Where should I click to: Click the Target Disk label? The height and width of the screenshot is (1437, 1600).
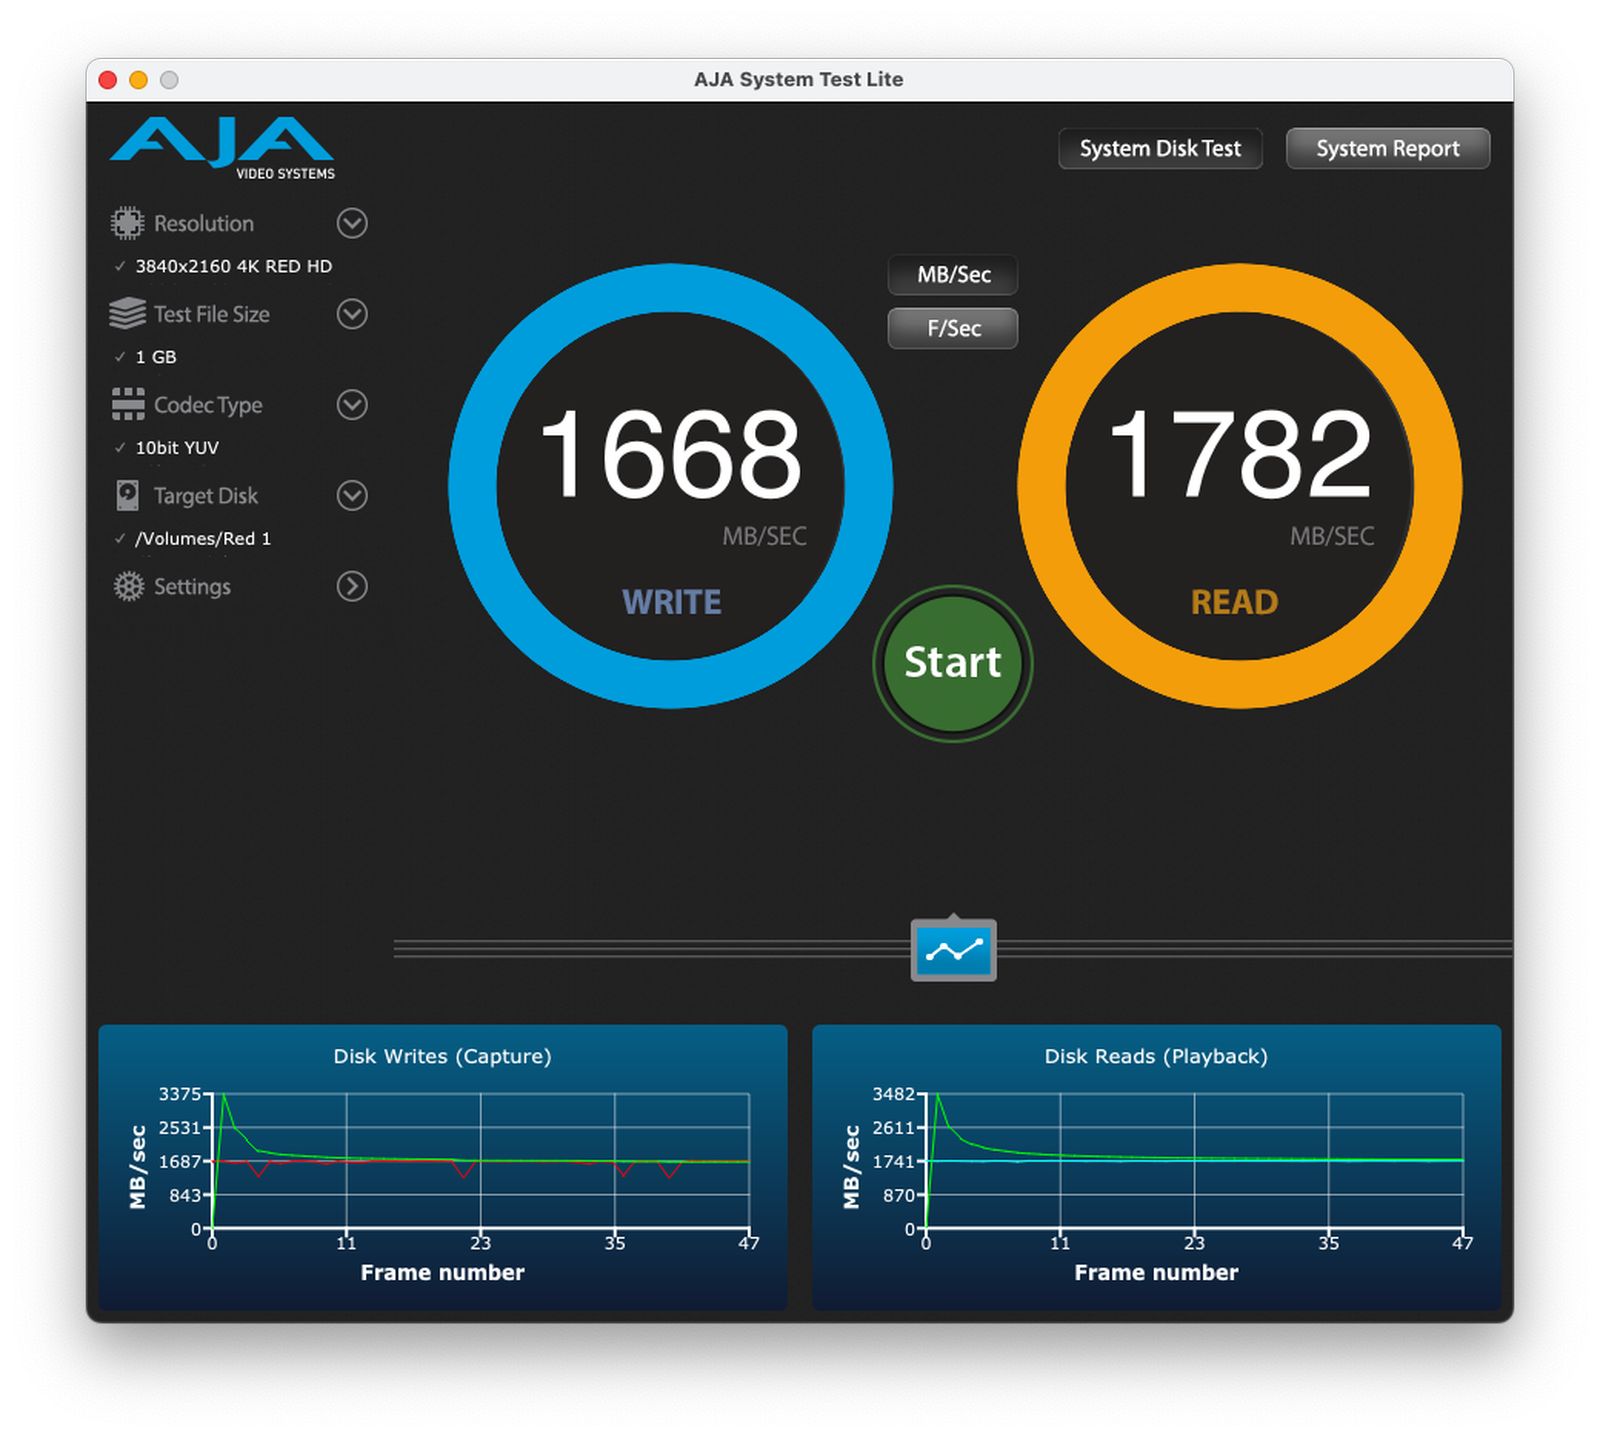[x=206, y=496]
